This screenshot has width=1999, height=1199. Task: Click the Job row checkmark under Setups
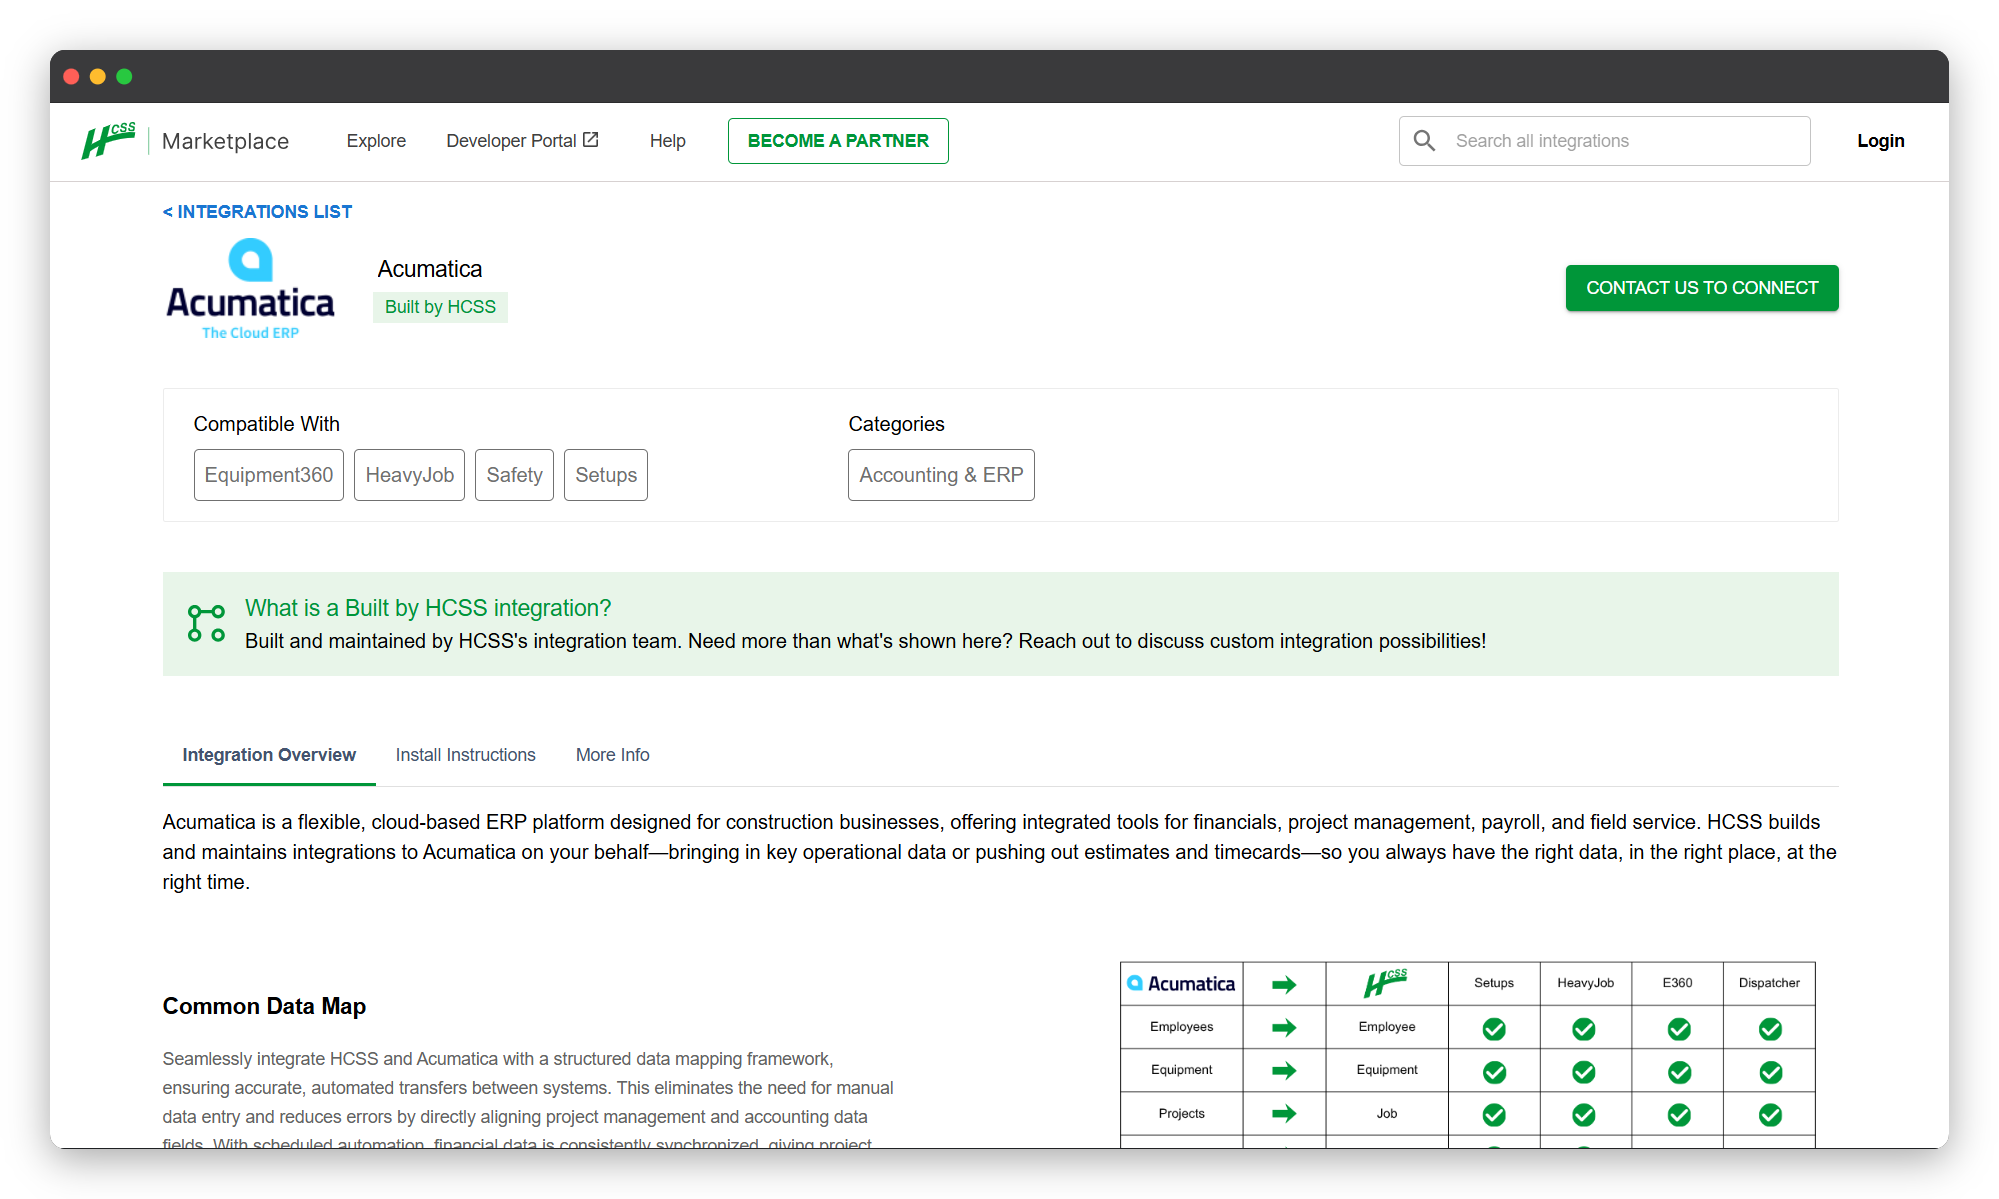pos(1494,1115)
